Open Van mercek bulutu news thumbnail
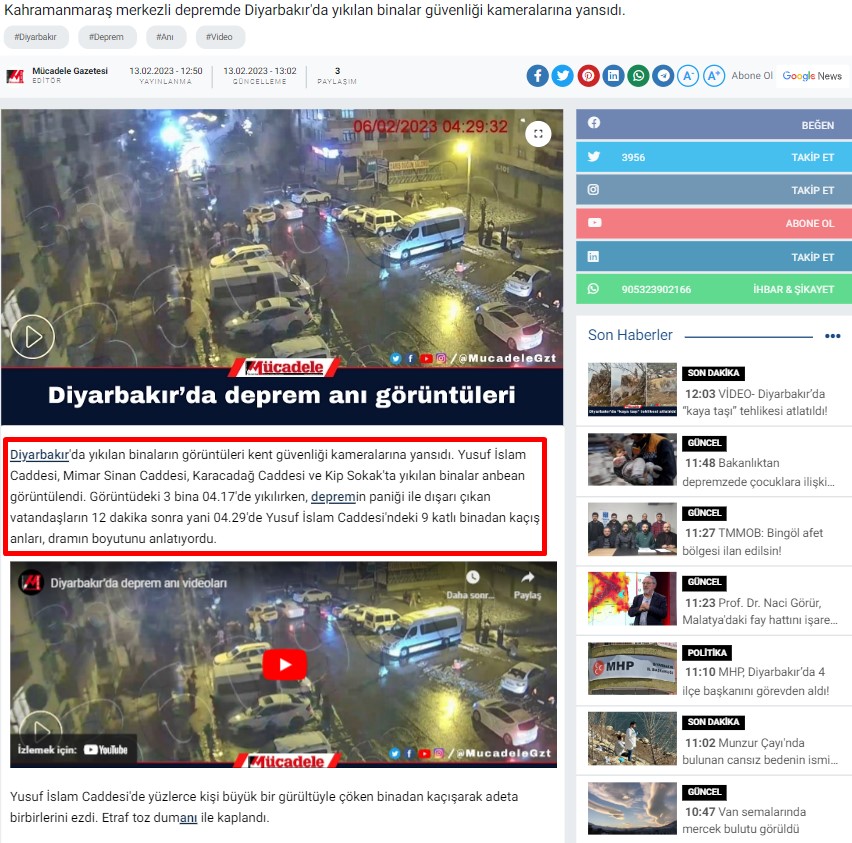852x843 pixels. click(632, 808)
